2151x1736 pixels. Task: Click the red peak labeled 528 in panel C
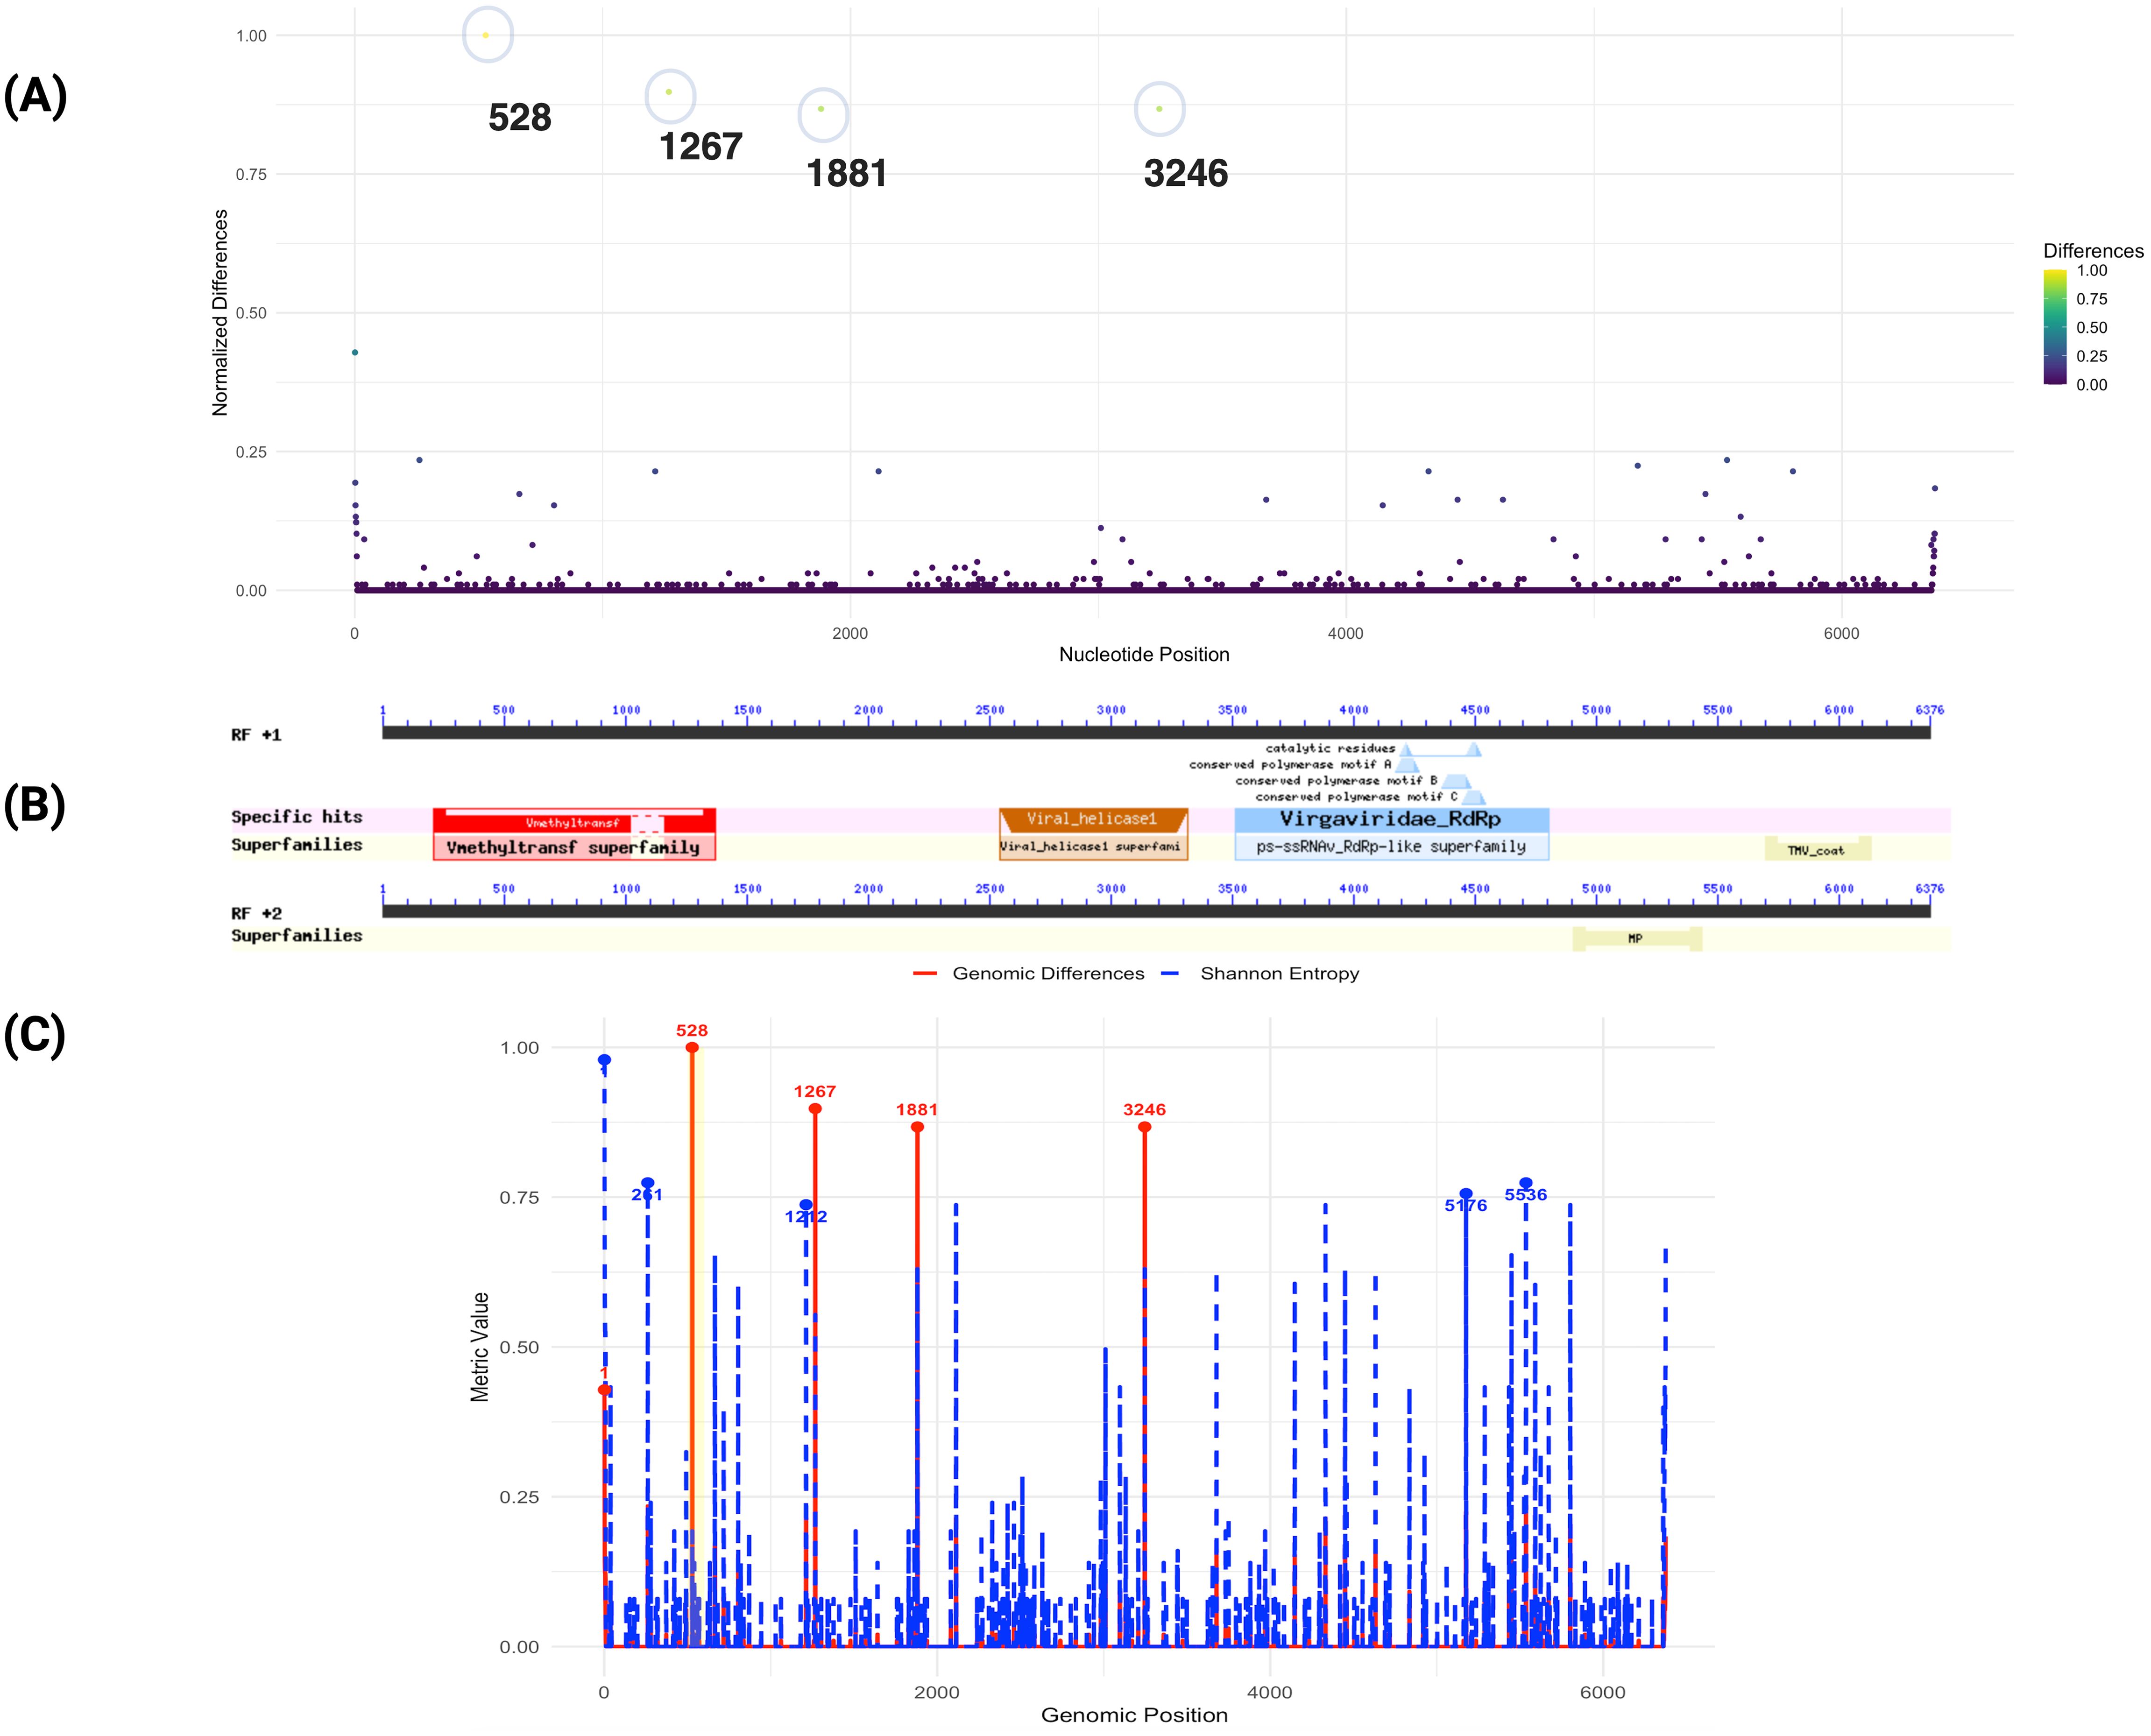pyautogui.click(x=692, y=1048)
